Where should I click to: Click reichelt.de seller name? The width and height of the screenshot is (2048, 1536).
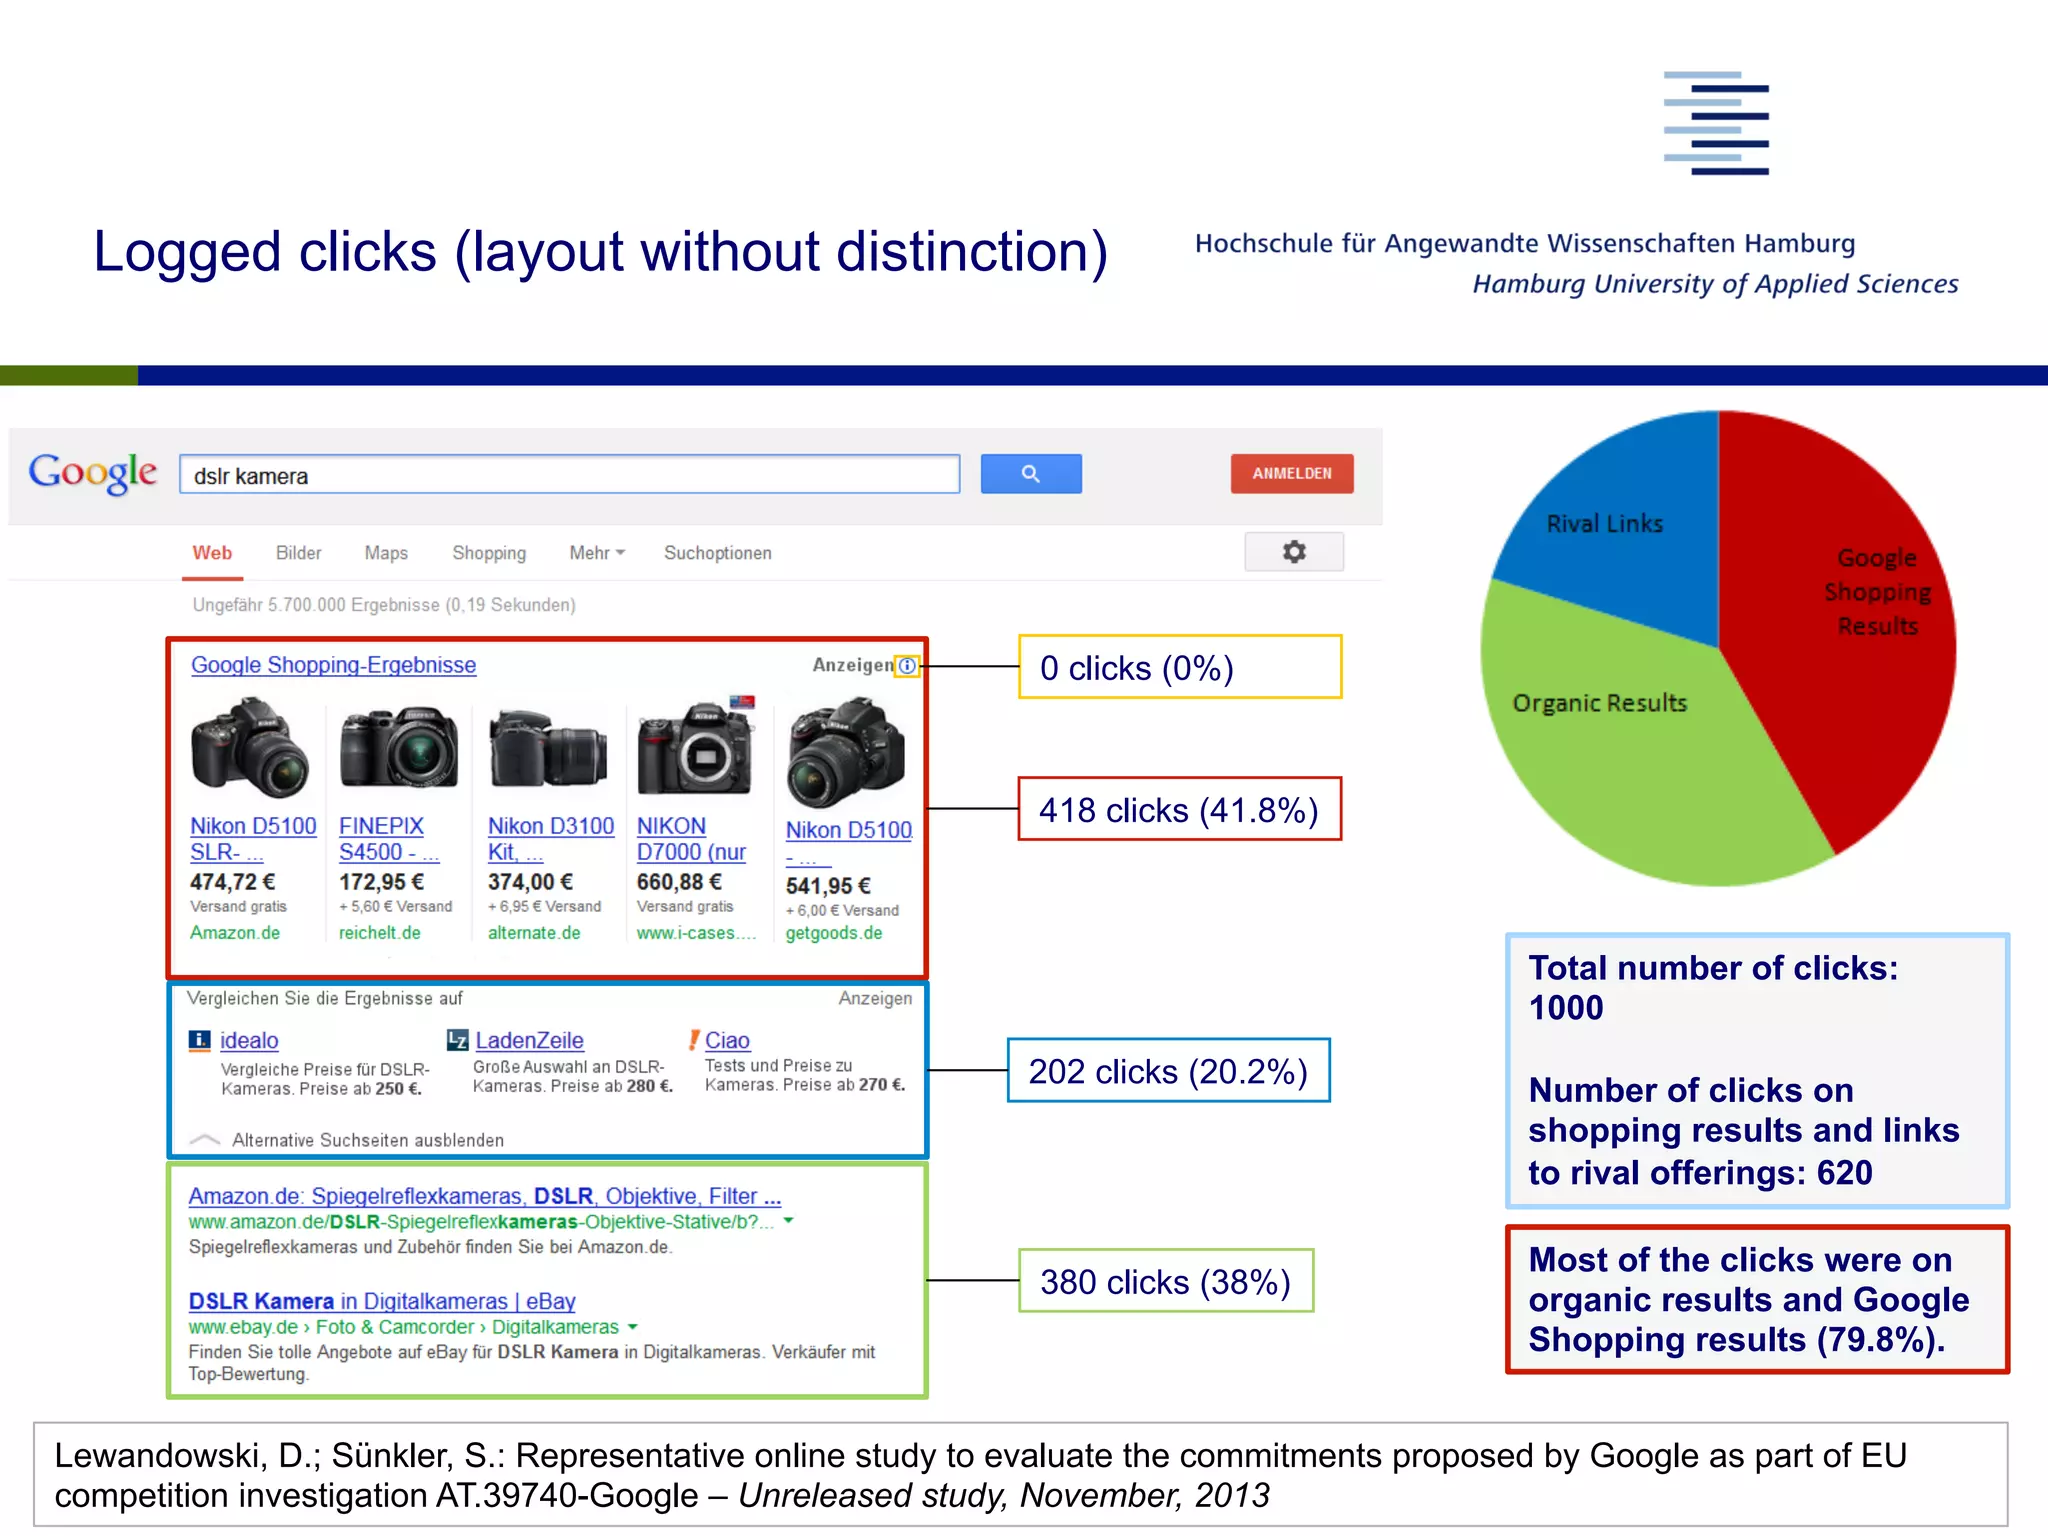pos(379,933)
